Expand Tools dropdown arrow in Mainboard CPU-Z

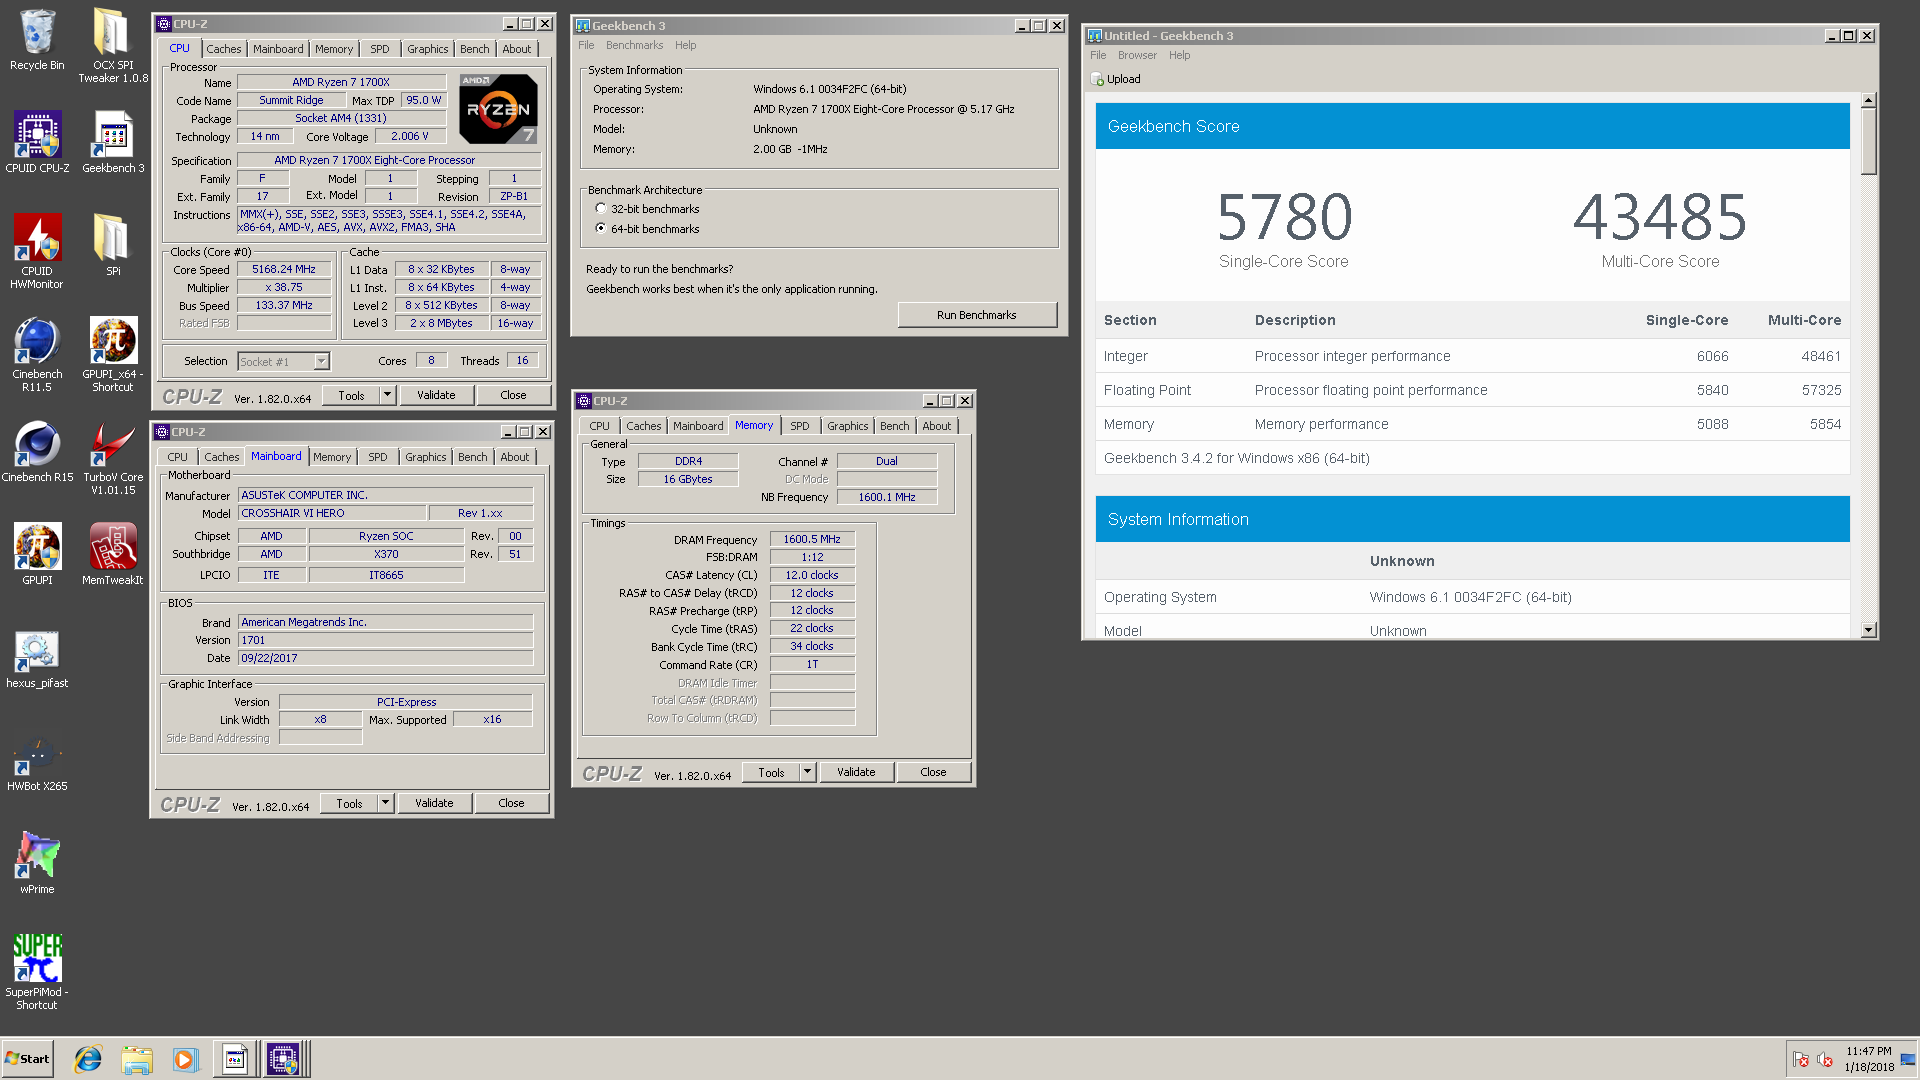385,803
